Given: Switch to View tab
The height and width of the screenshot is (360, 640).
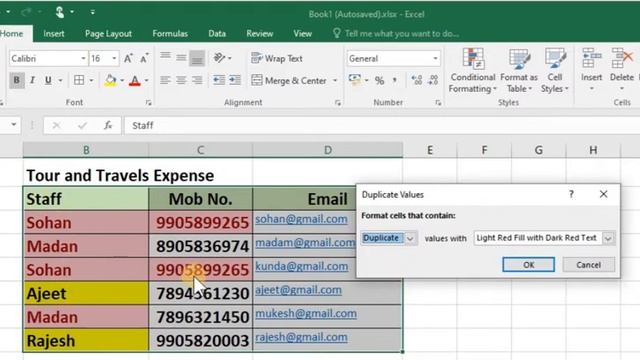Looking at the screenshot, I should click(302, 33).
